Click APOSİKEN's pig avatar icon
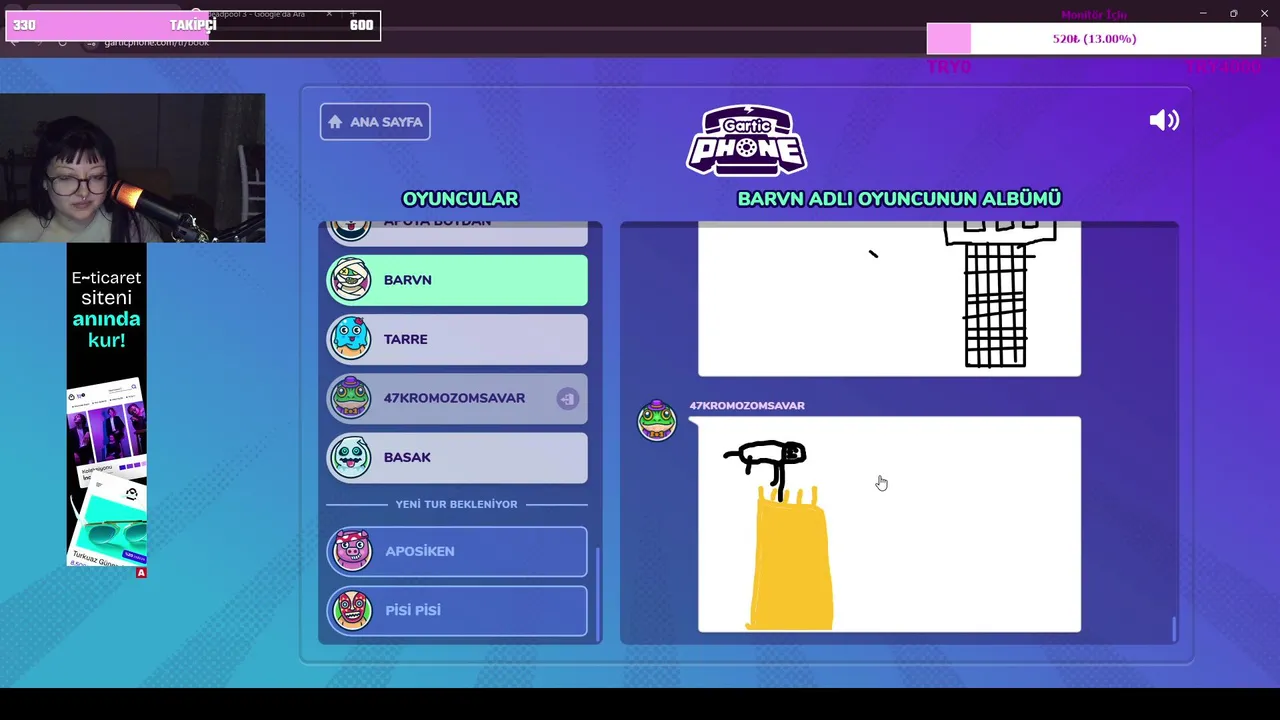 352,551
